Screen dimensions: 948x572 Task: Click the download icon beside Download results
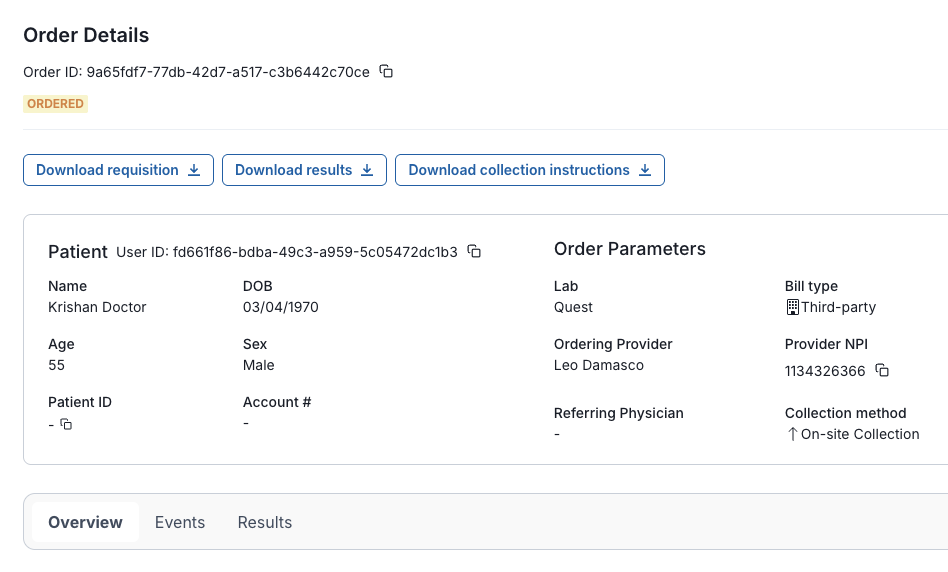367,170
